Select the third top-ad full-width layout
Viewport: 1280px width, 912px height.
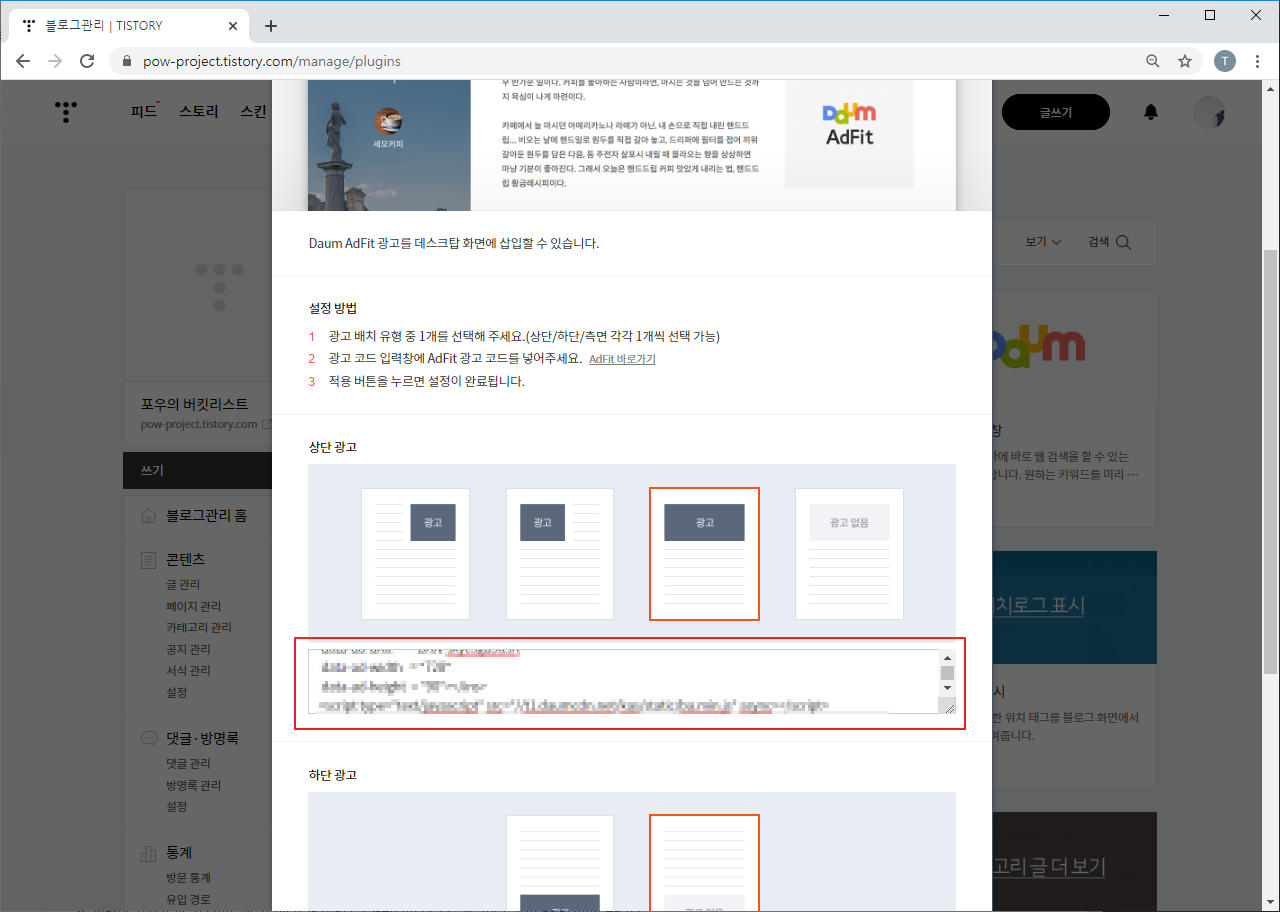pos(704,554)
